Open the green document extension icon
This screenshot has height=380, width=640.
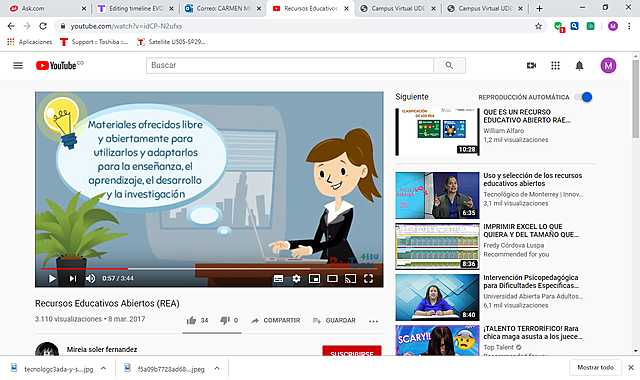pyautogui.click(x=590, y=26)
